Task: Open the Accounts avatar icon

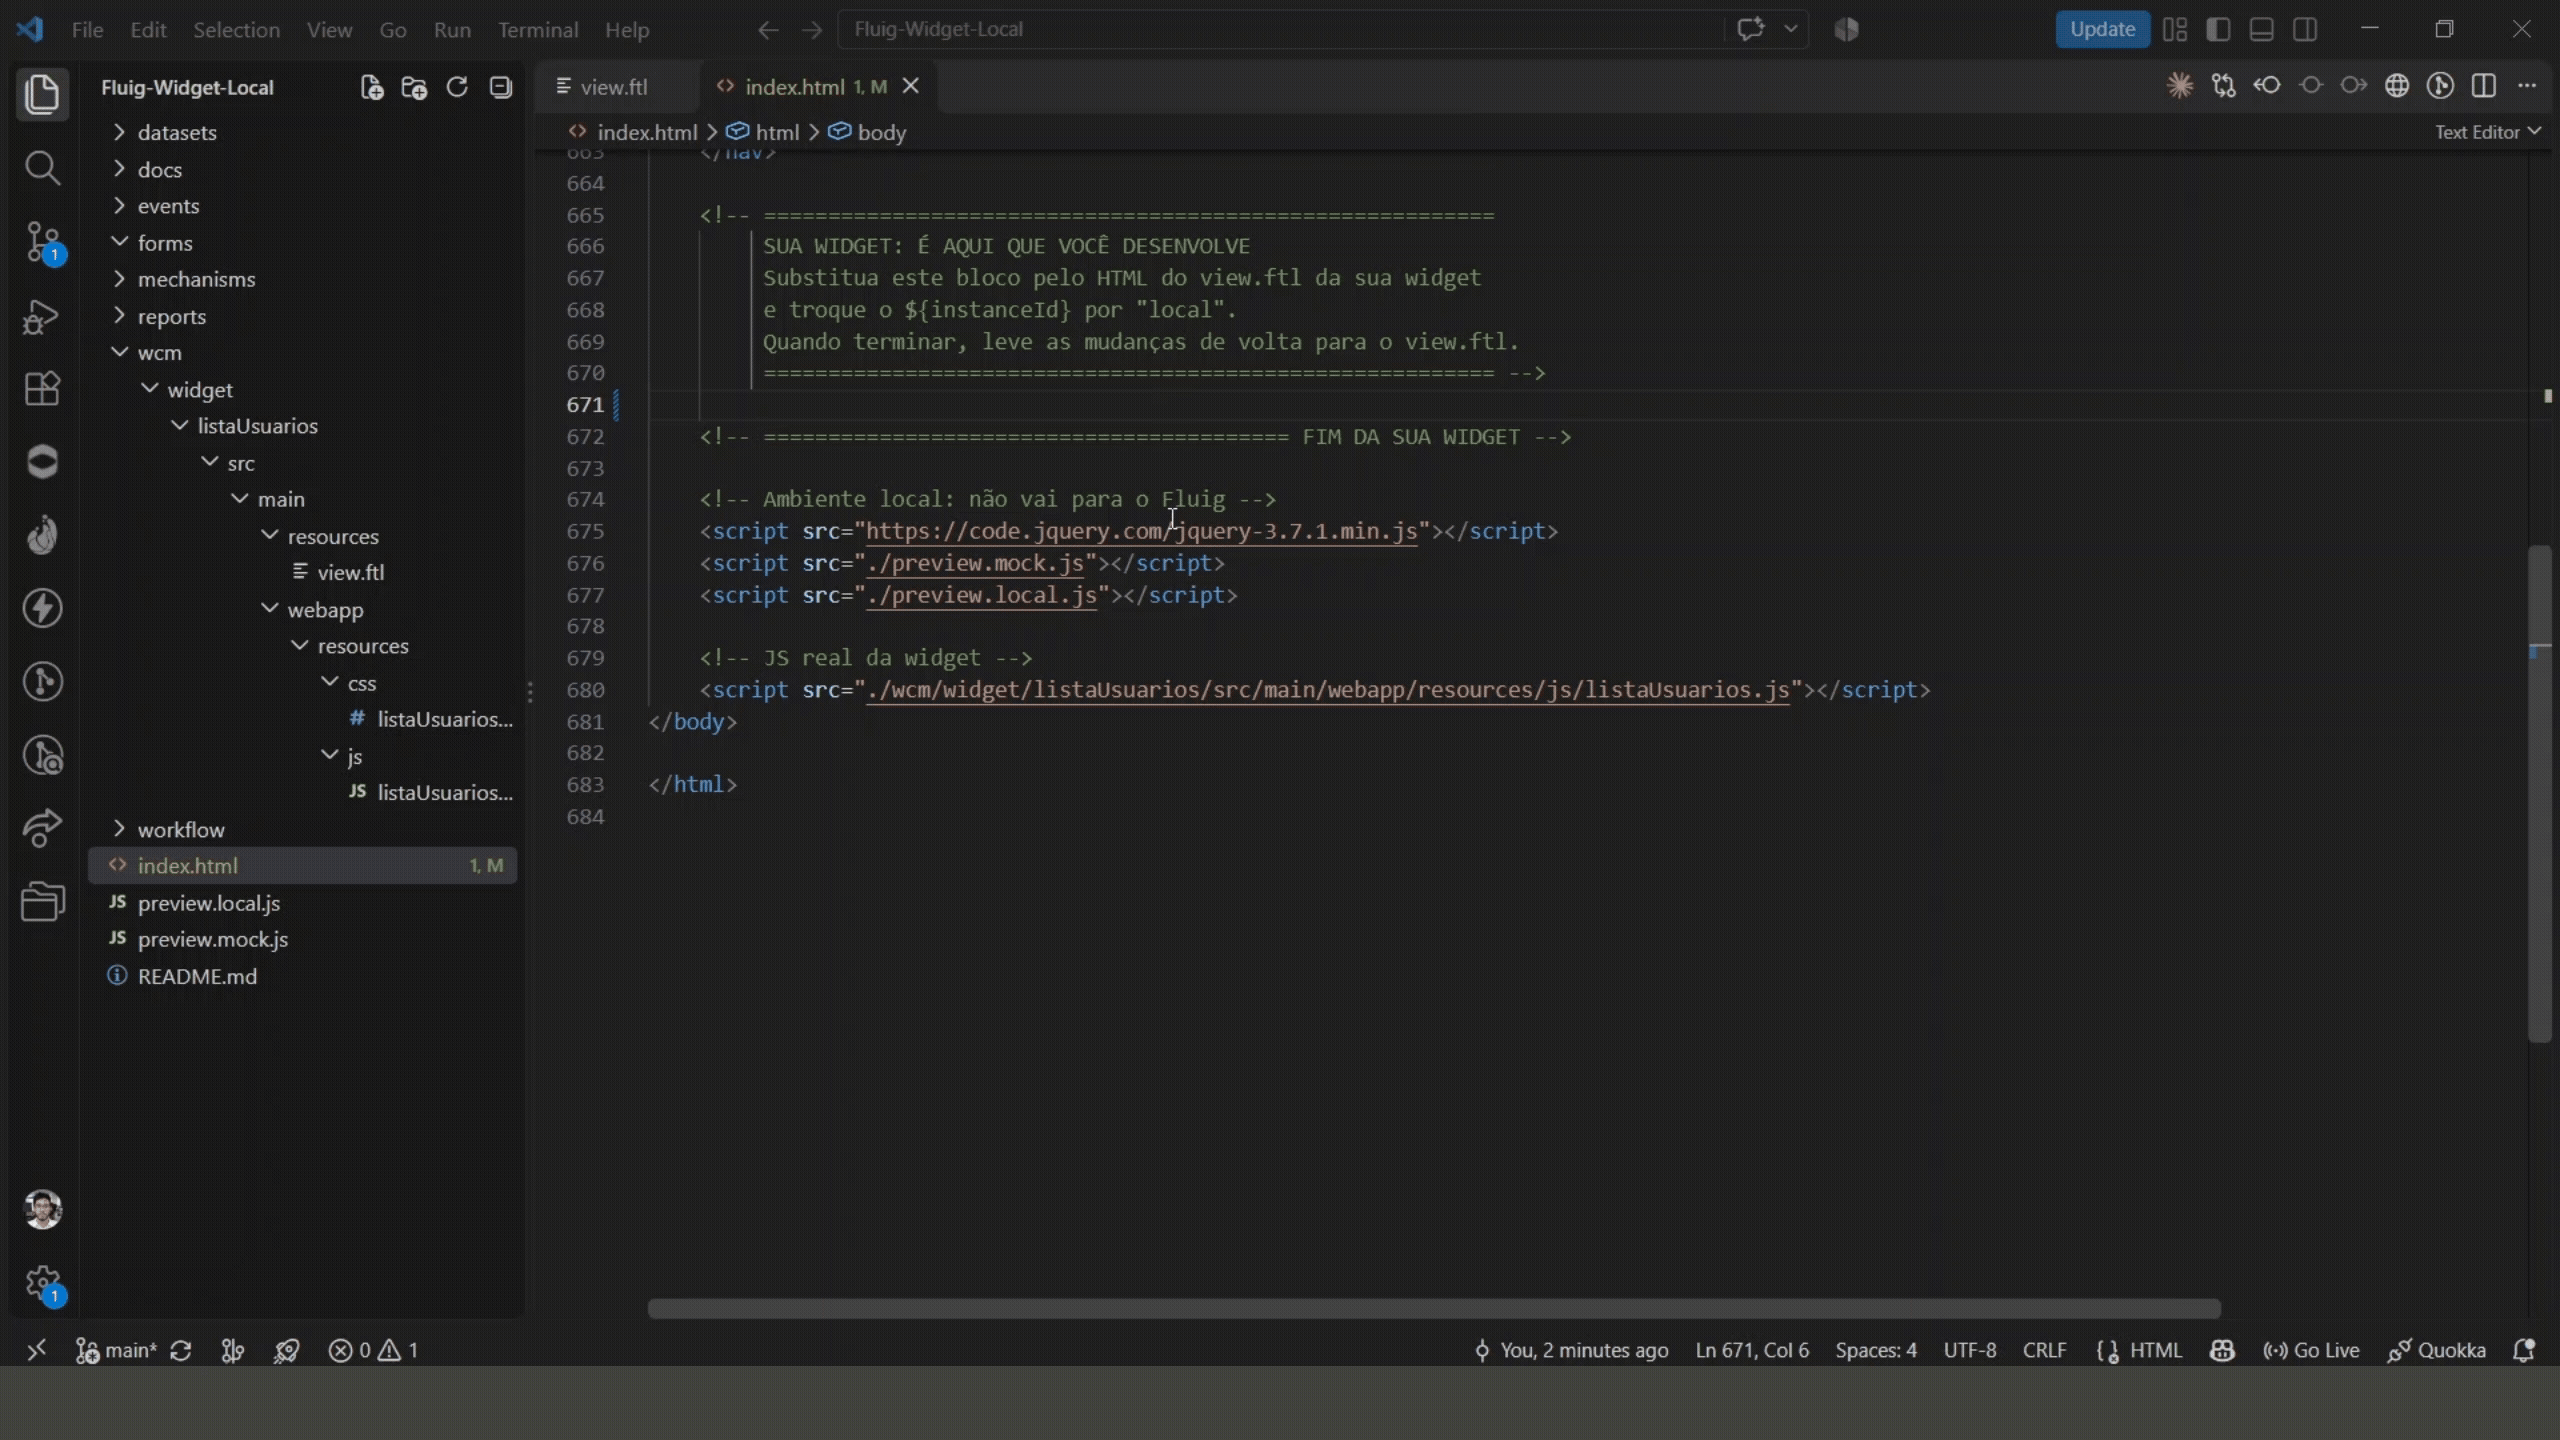Action: pyautogui.click(x=42, y=1209)
